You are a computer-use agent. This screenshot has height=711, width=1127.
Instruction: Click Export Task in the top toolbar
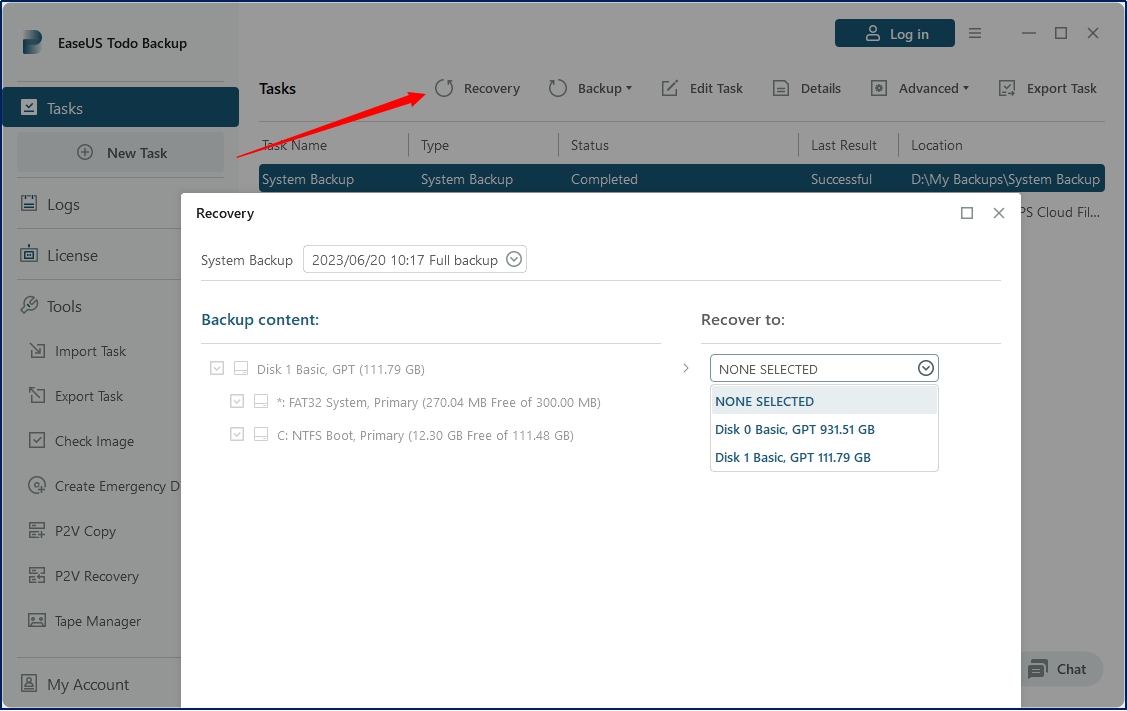tap(1047, 88)
